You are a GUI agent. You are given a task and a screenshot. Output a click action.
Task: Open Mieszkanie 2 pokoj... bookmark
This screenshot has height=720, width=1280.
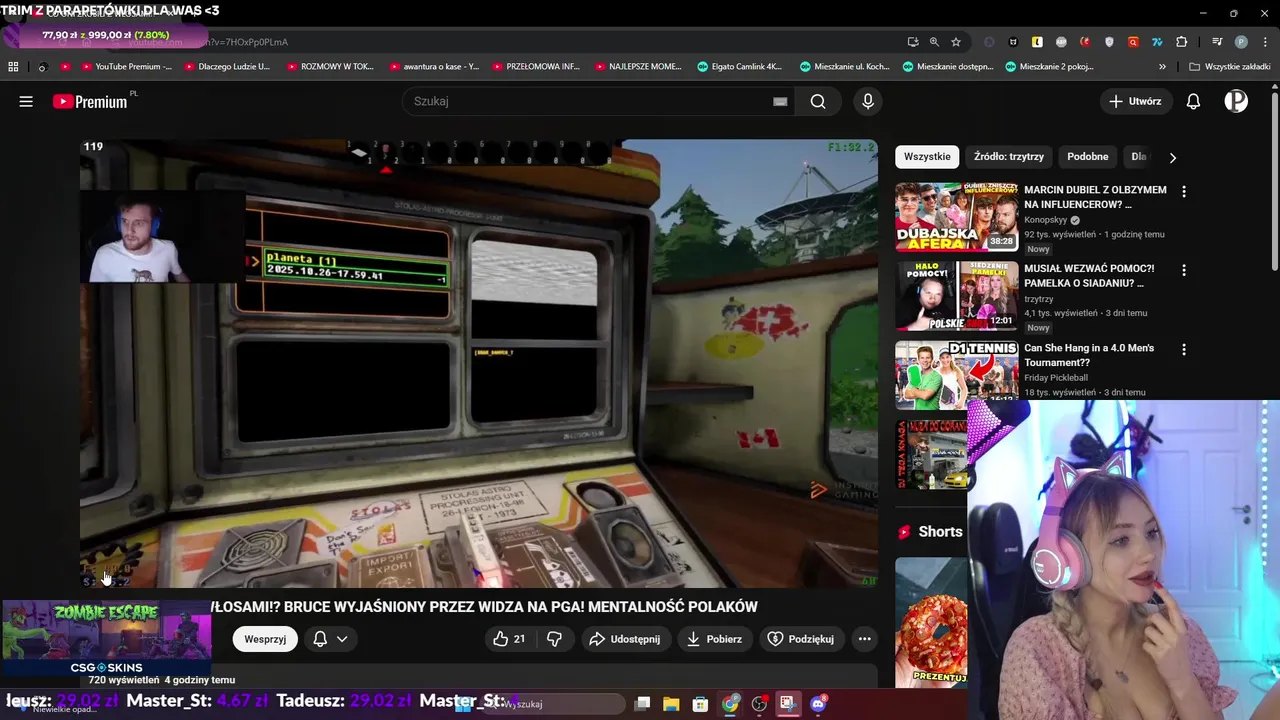tap(1050, 67)
